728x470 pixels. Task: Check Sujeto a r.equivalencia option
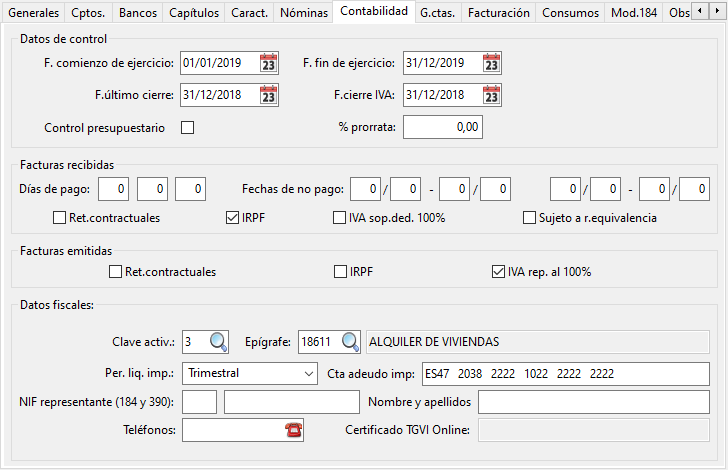click(530, 217)
